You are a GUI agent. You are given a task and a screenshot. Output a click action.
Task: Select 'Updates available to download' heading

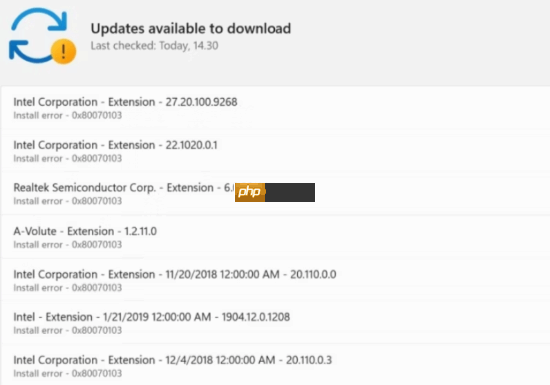pos(191,29)
